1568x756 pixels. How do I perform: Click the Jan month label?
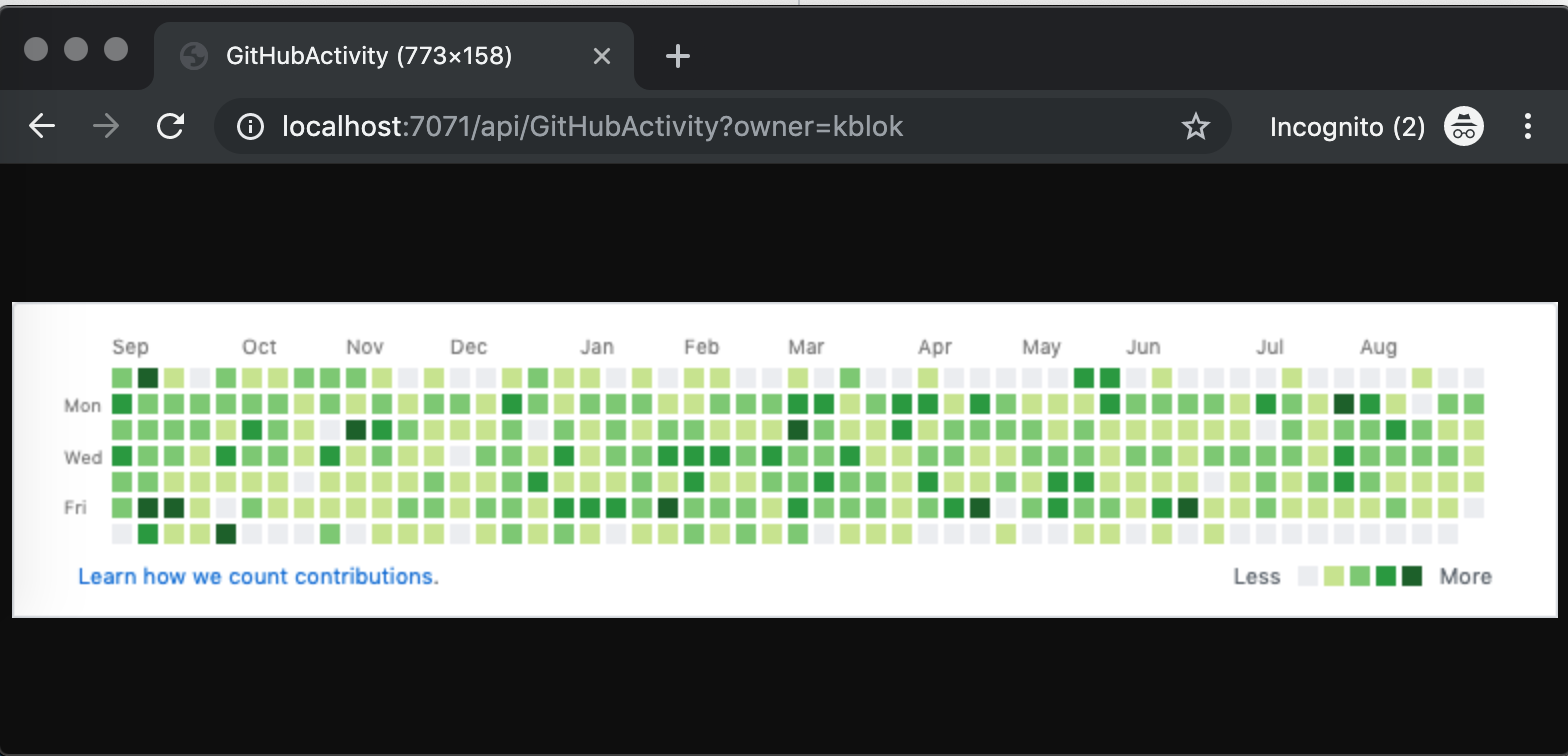(597, 347)
